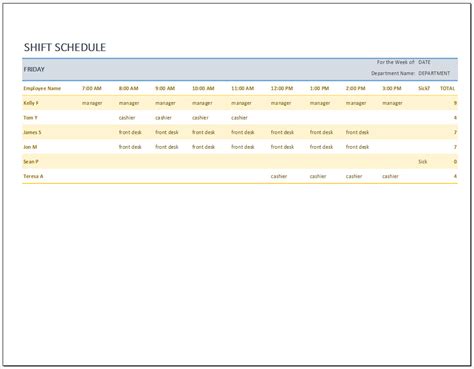The height and width of the screenshot is (369, 474).
Task: Select Kelly F's 12:00 PM manager cell
Action: click(281, 103)
